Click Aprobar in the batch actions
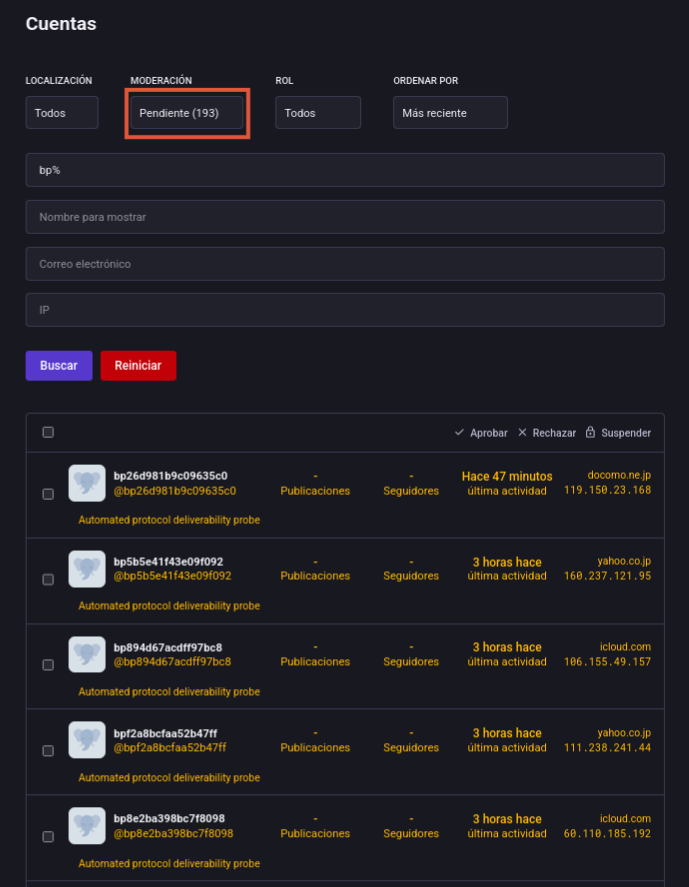The image size is (689, 887). 481,433
